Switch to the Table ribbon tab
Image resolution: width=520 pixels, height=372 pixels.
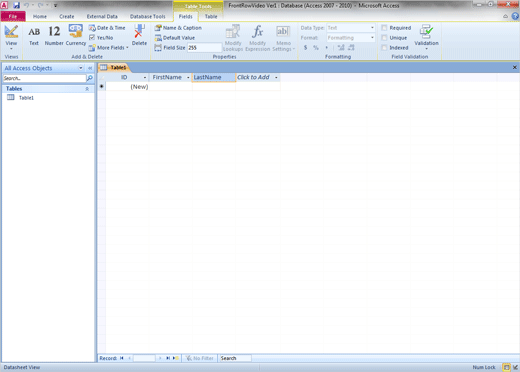point(211,16)
